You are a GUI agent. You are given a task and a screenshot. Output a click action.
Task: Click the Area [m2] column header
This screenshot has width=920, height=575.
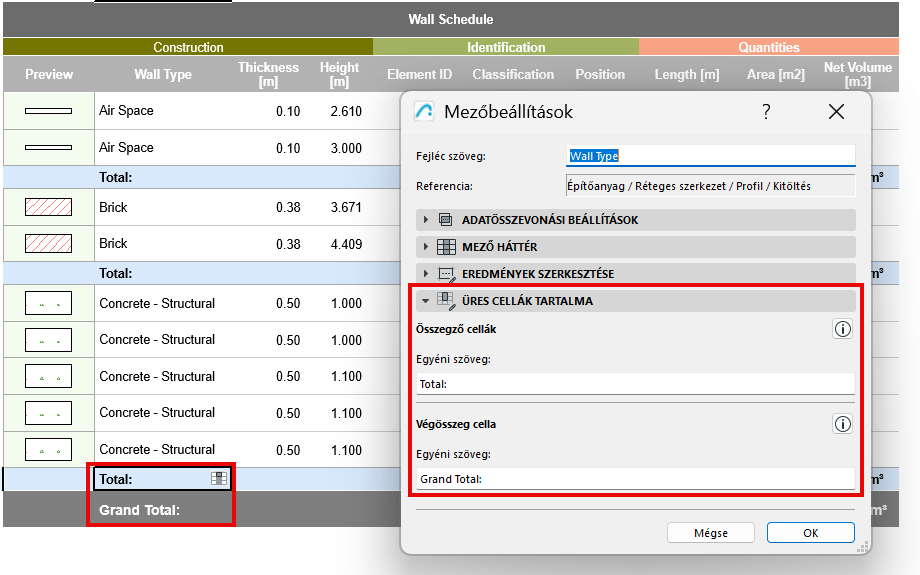(x=776, y=75)
